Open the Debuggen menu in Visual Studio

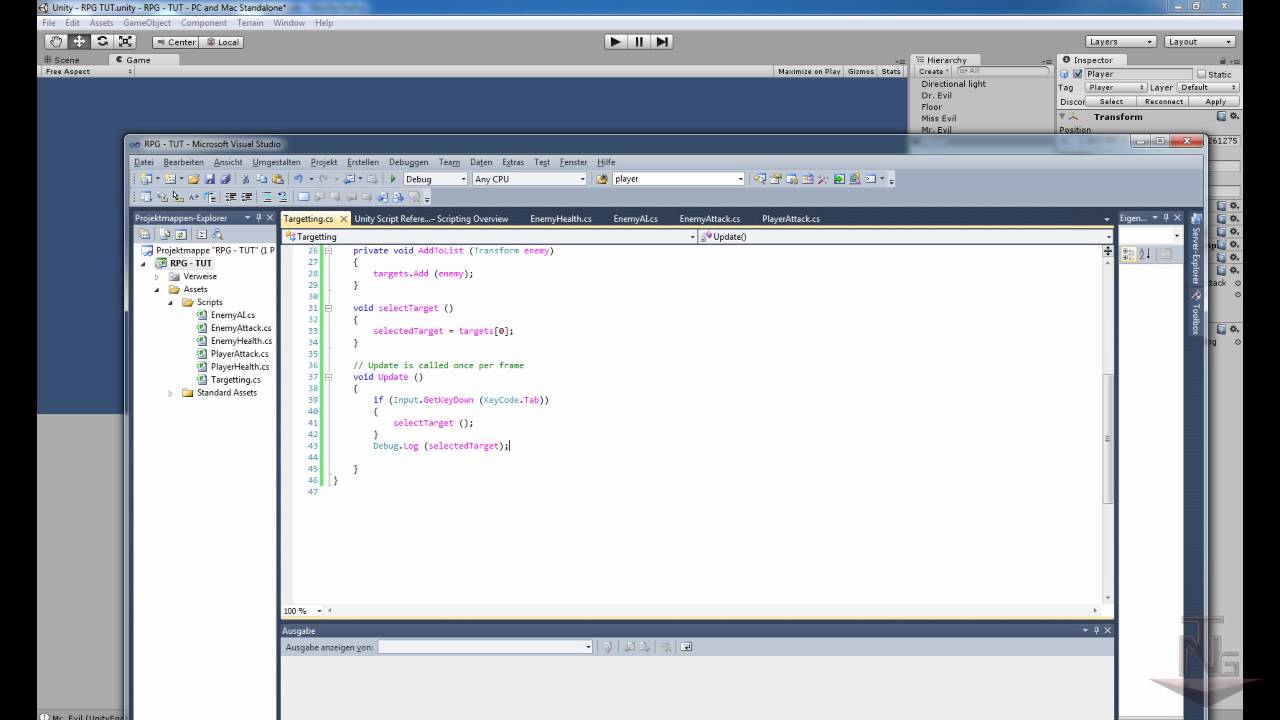pyautogui.click(x=408, y=162)
